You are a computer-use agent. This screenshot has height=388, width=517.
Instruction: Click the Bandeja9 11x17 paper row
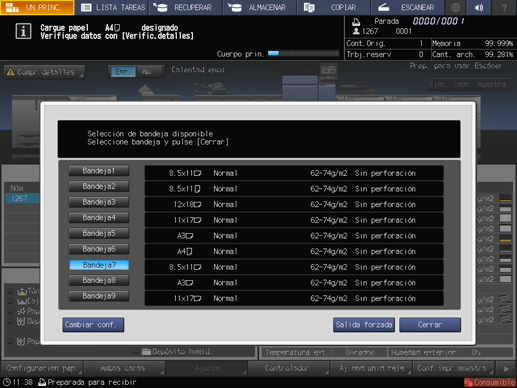pyautogui.click(x=294, y=298)
